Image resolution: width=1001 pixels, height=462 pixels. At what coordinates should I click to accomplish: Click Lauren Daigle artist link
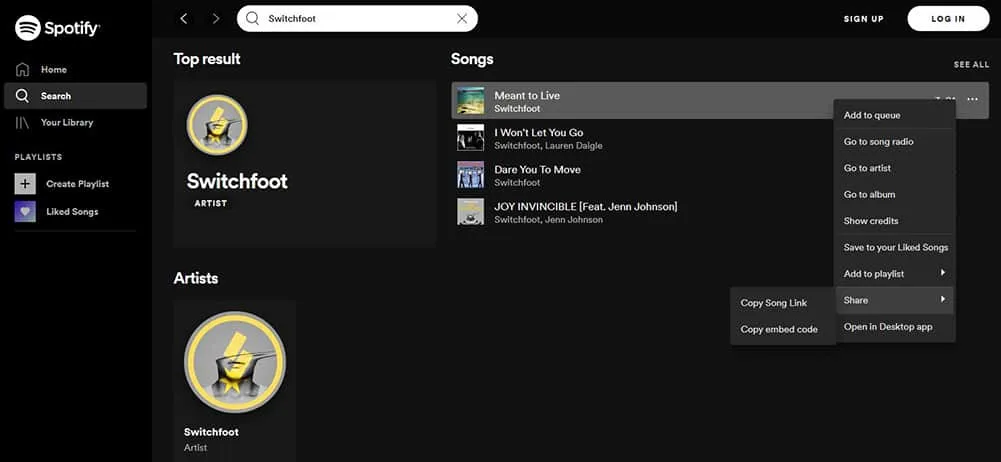[574, 145]
